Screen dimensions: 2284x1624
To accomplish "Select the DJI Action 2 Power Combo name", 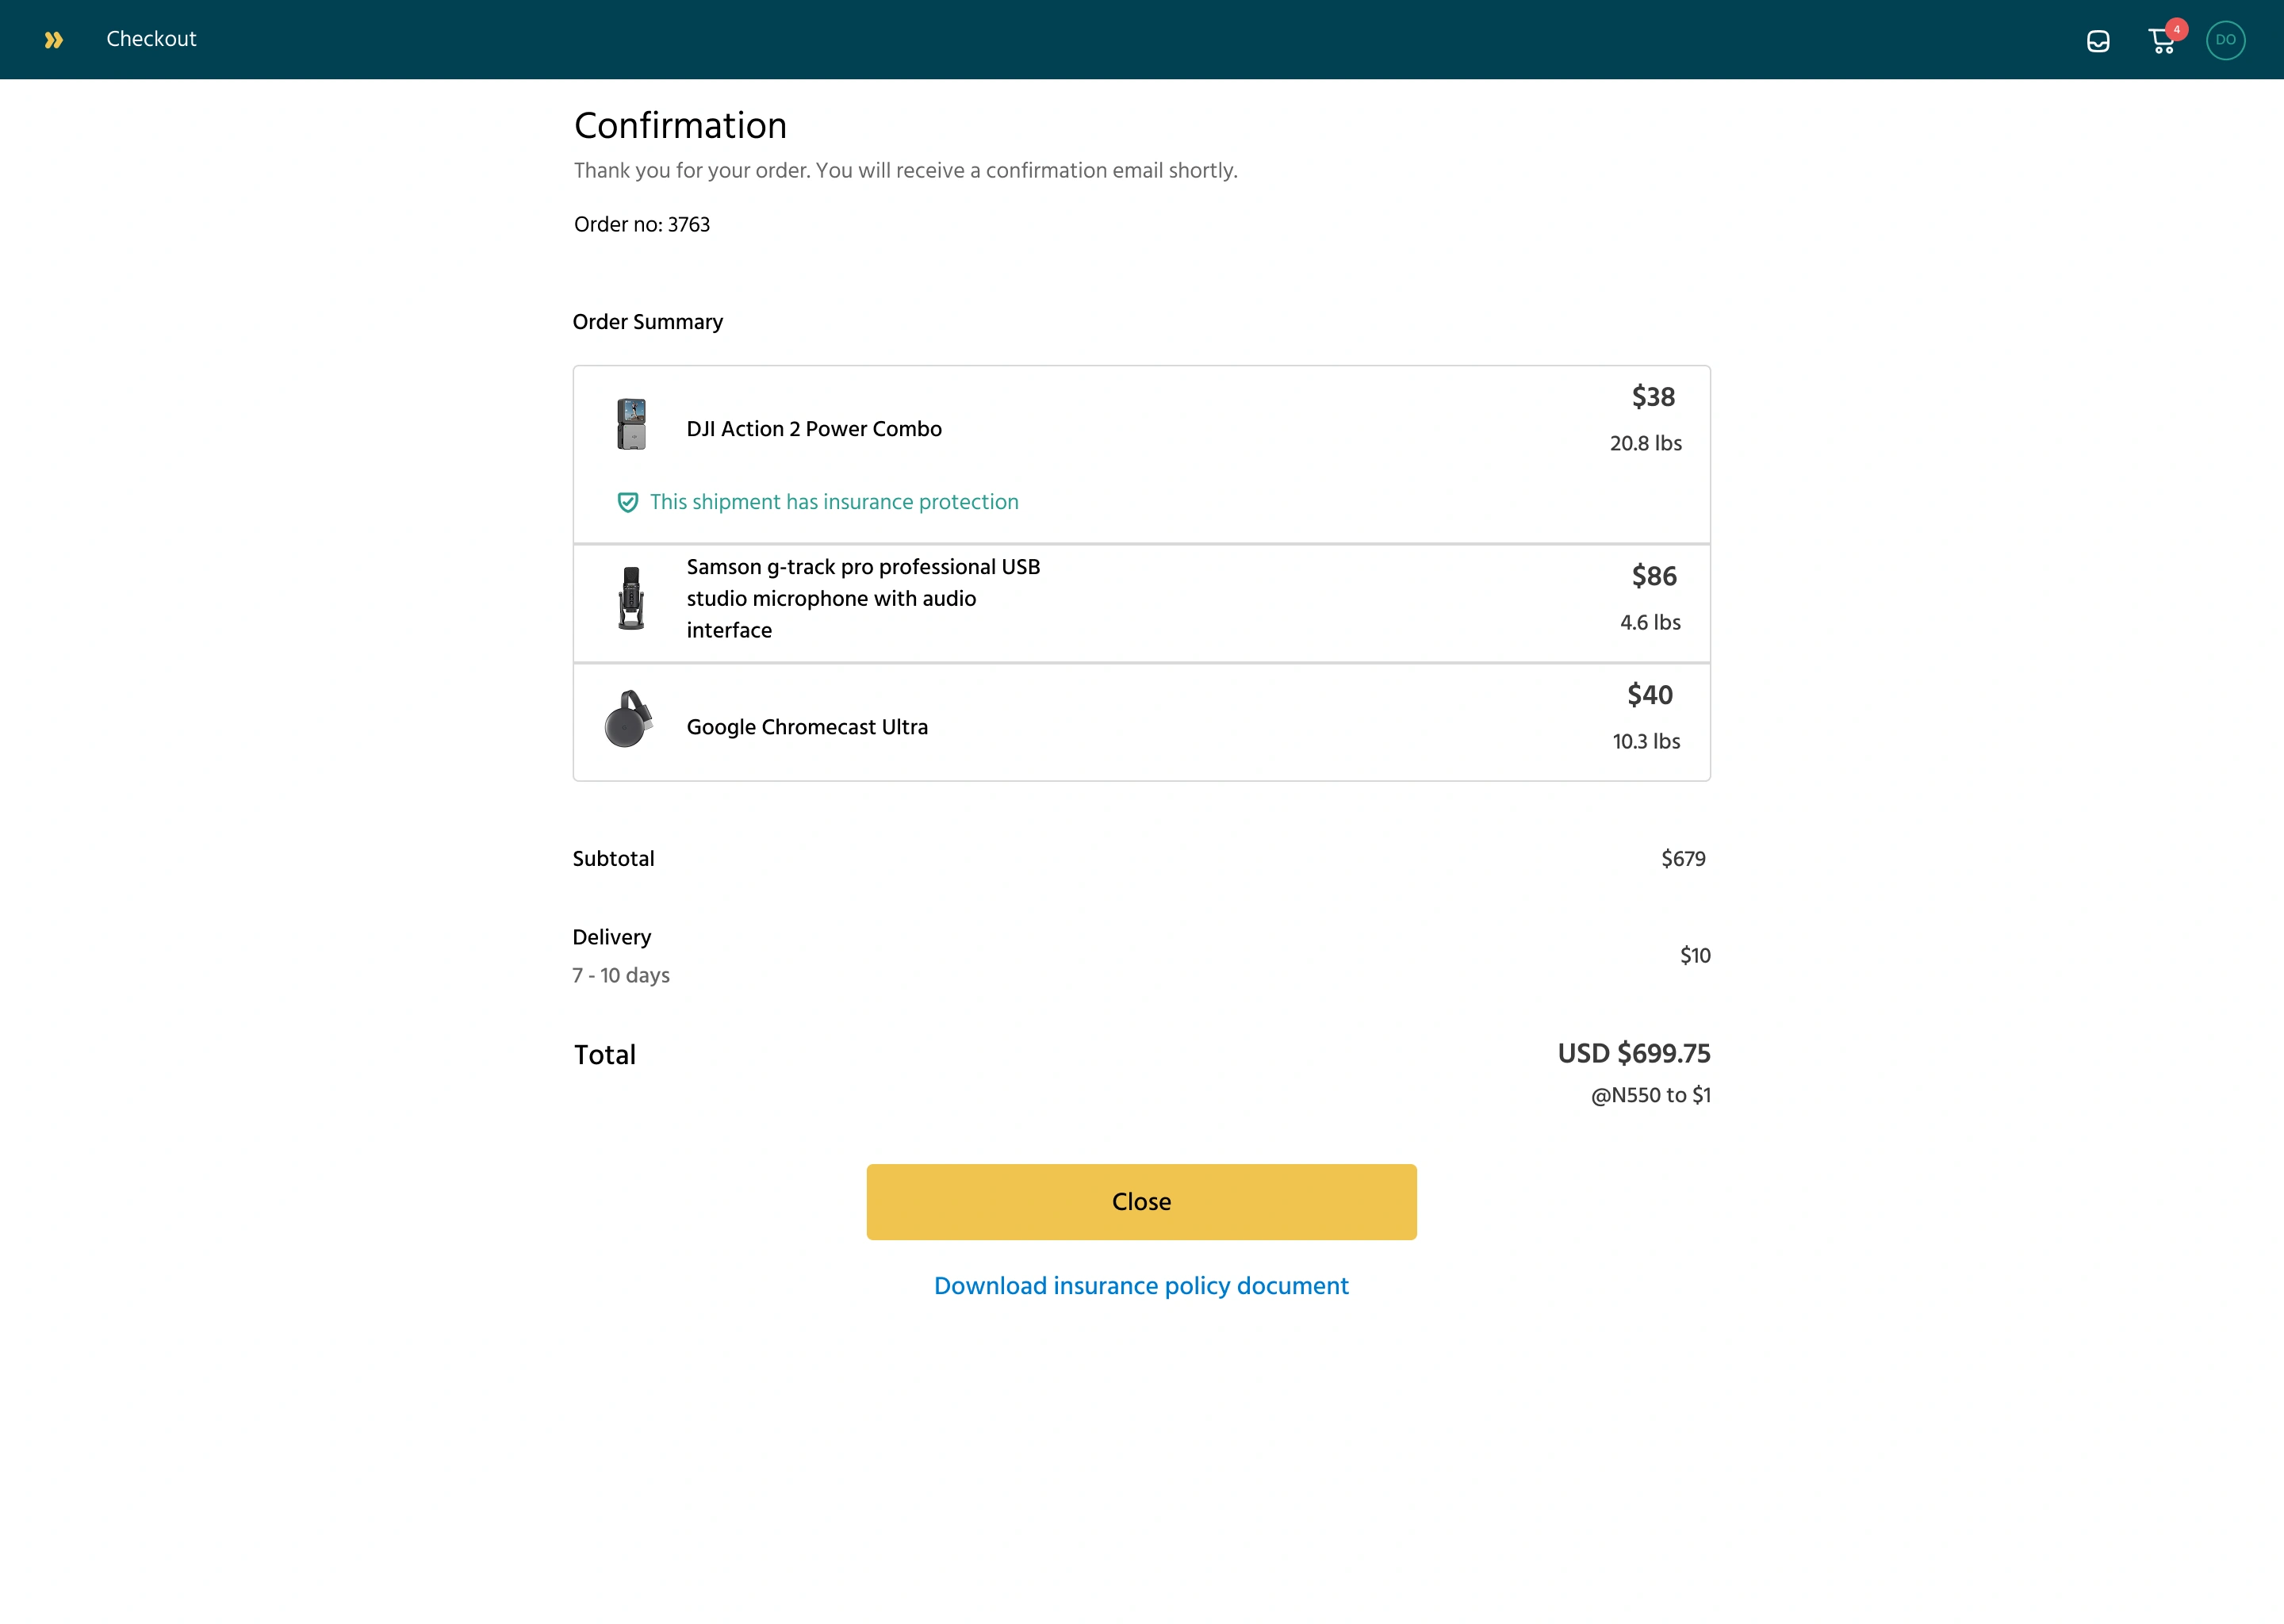I will pos(814,429).
